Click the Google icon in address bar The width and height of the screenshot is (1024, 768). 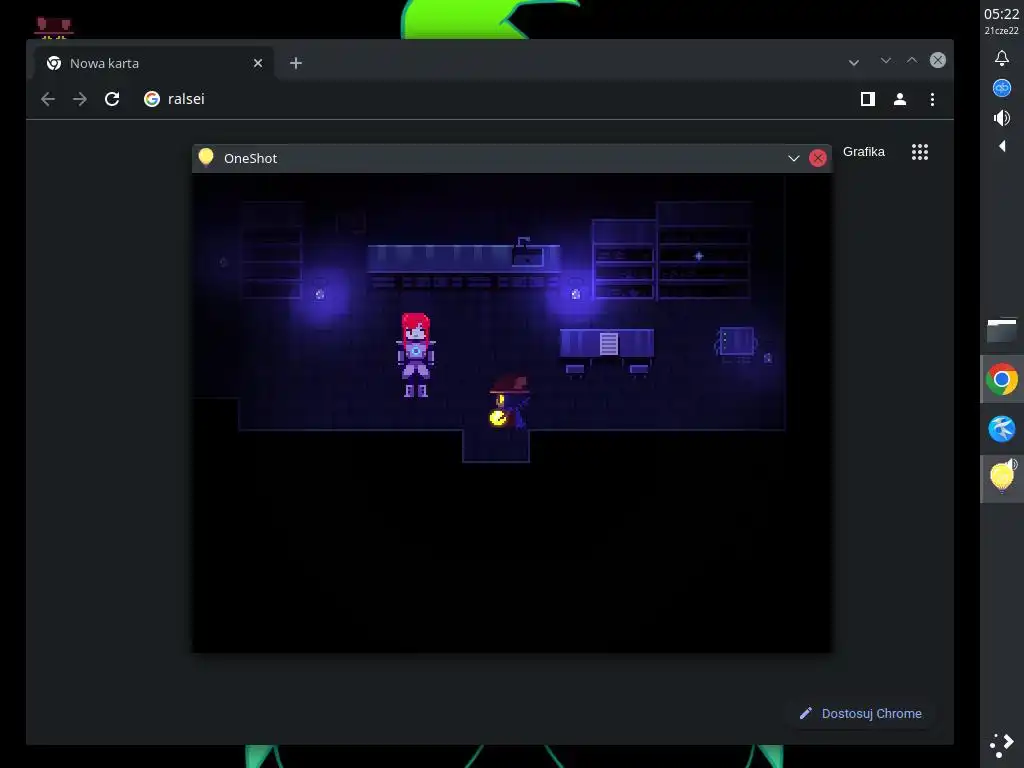click(152, 99)
